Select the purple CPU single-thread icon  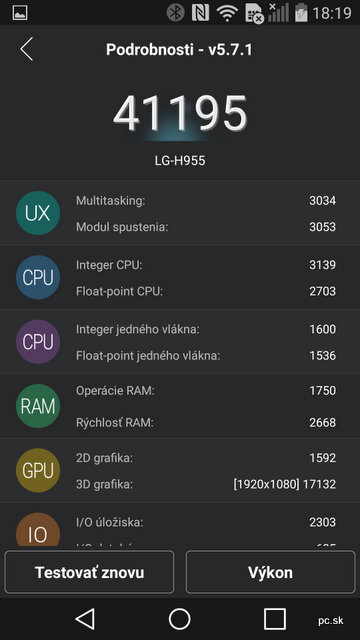click(x=38, y=342)
